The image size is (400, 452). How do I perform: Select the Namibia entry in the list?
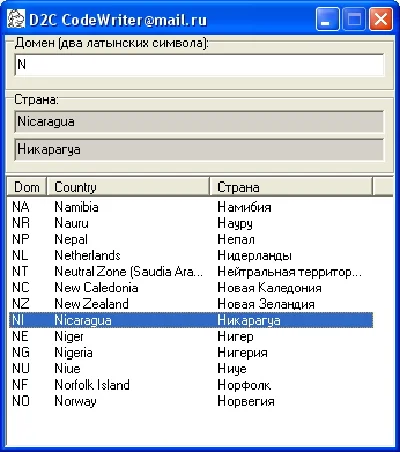[76, 207]
